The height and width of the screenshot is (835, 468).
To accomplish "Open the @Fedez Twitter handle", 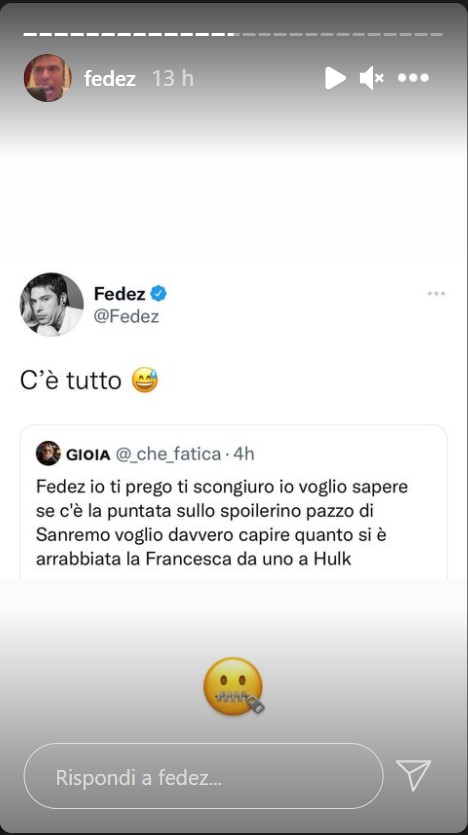I will (x=127, y=316).
